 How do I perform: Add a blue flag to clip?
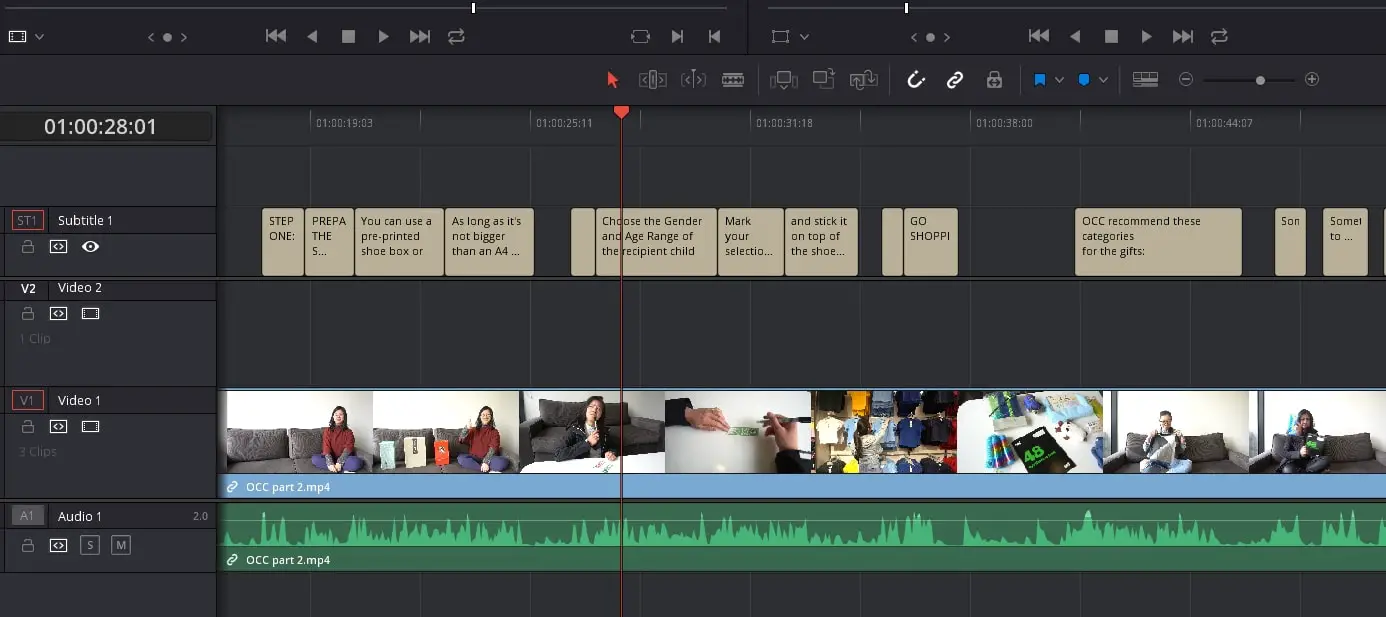tap(1040, 80)
